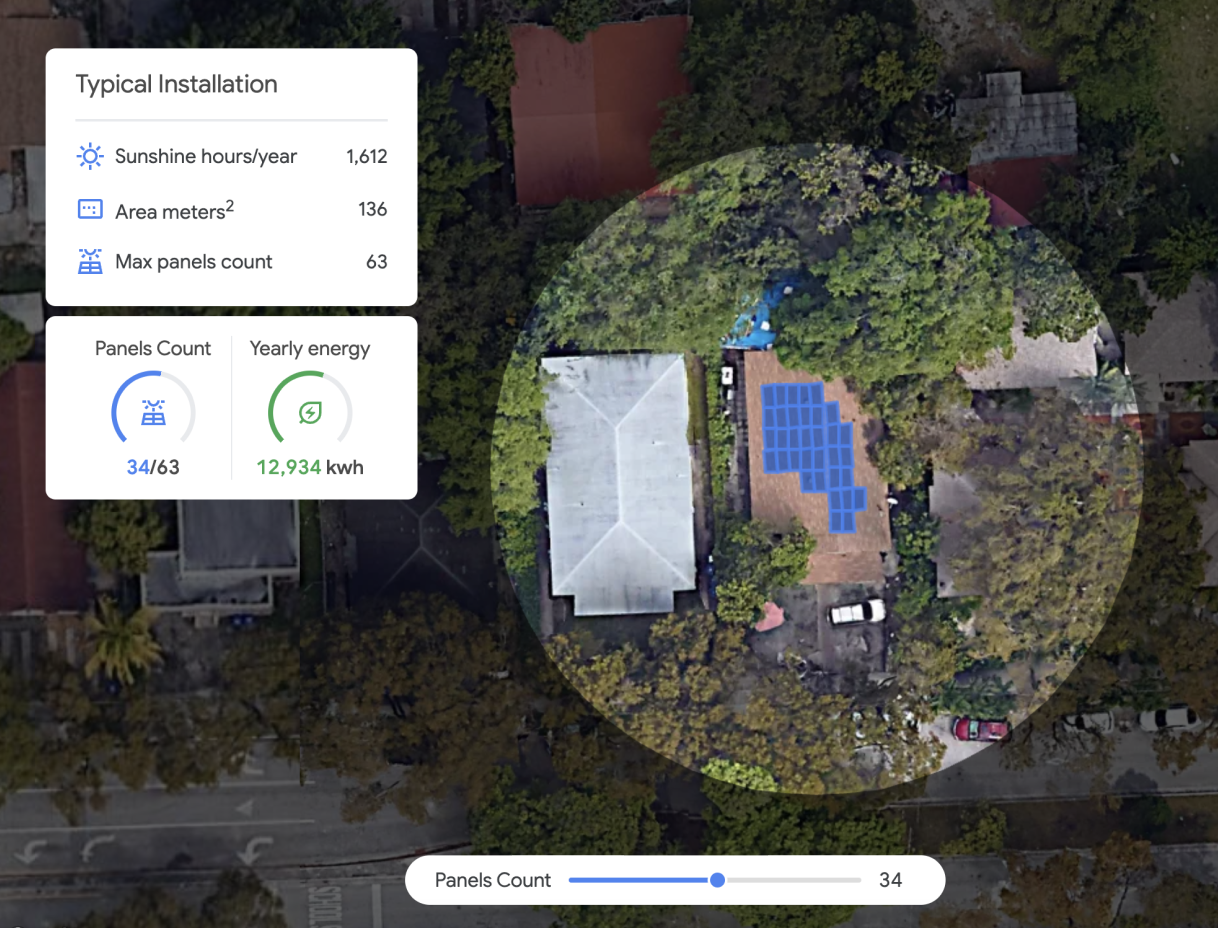The height and width of the screenshot is (928, 1218).
Task: Click the unfilled grey end of the slider track
Action: (793, 880)
